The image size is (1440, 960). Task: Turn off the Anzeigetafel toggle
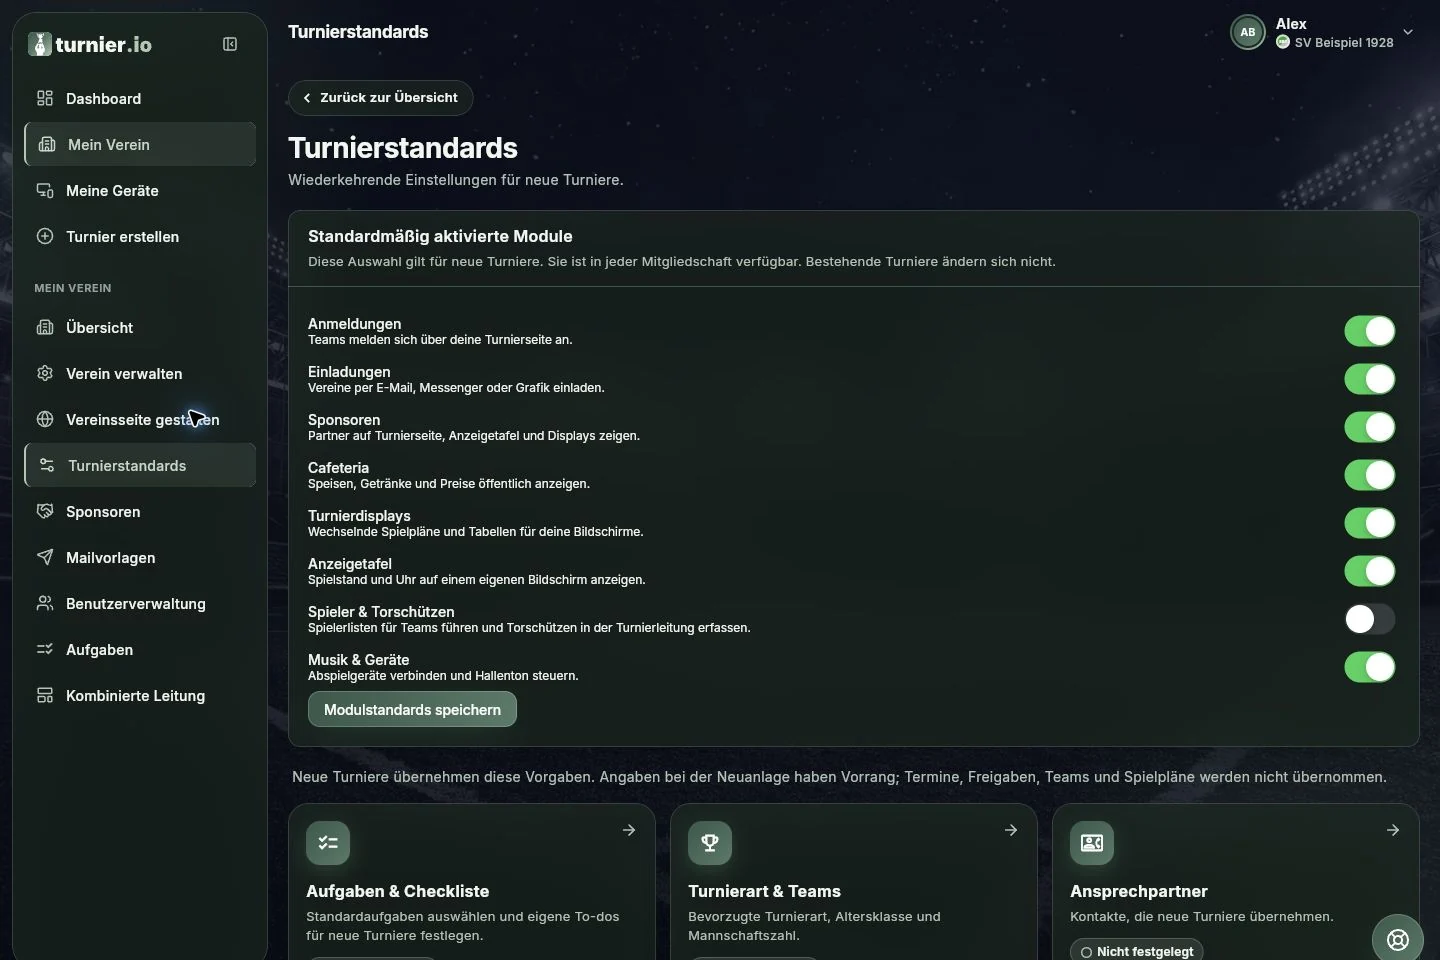1369,571
